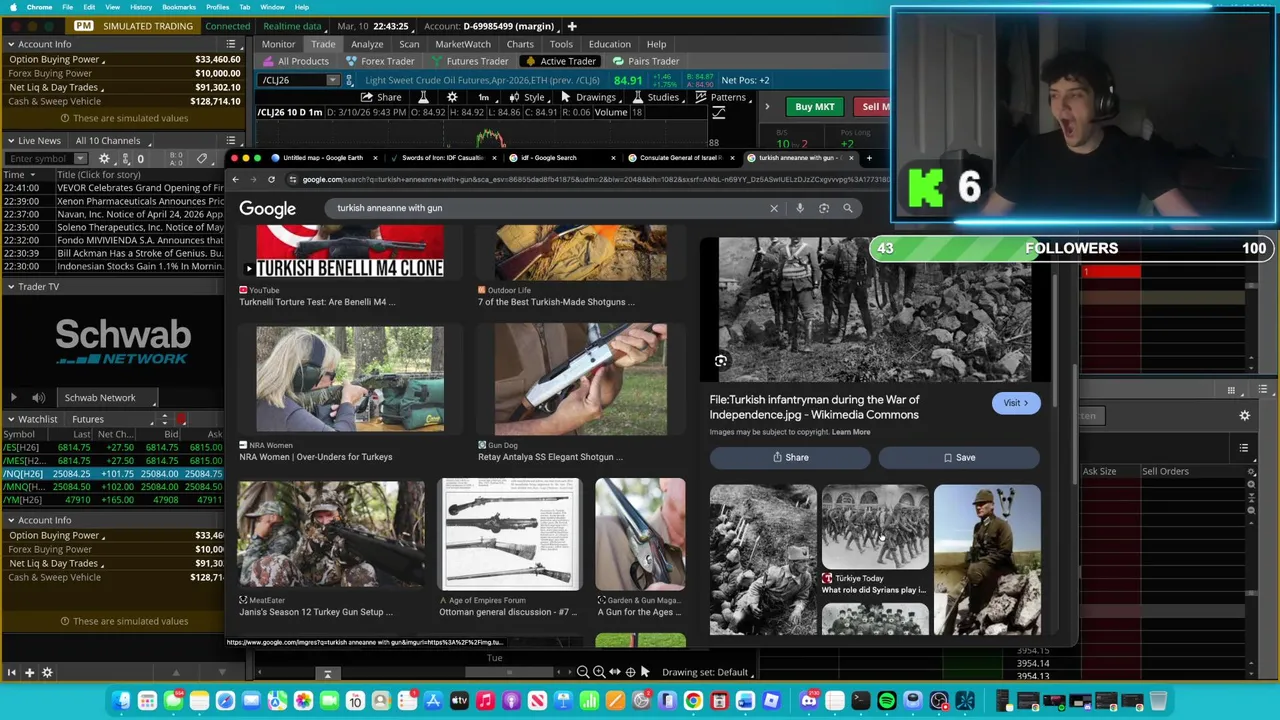Open the Account Info list menu icon
The height and width of the screenshot is (720, 1280).
click(230, 44)
